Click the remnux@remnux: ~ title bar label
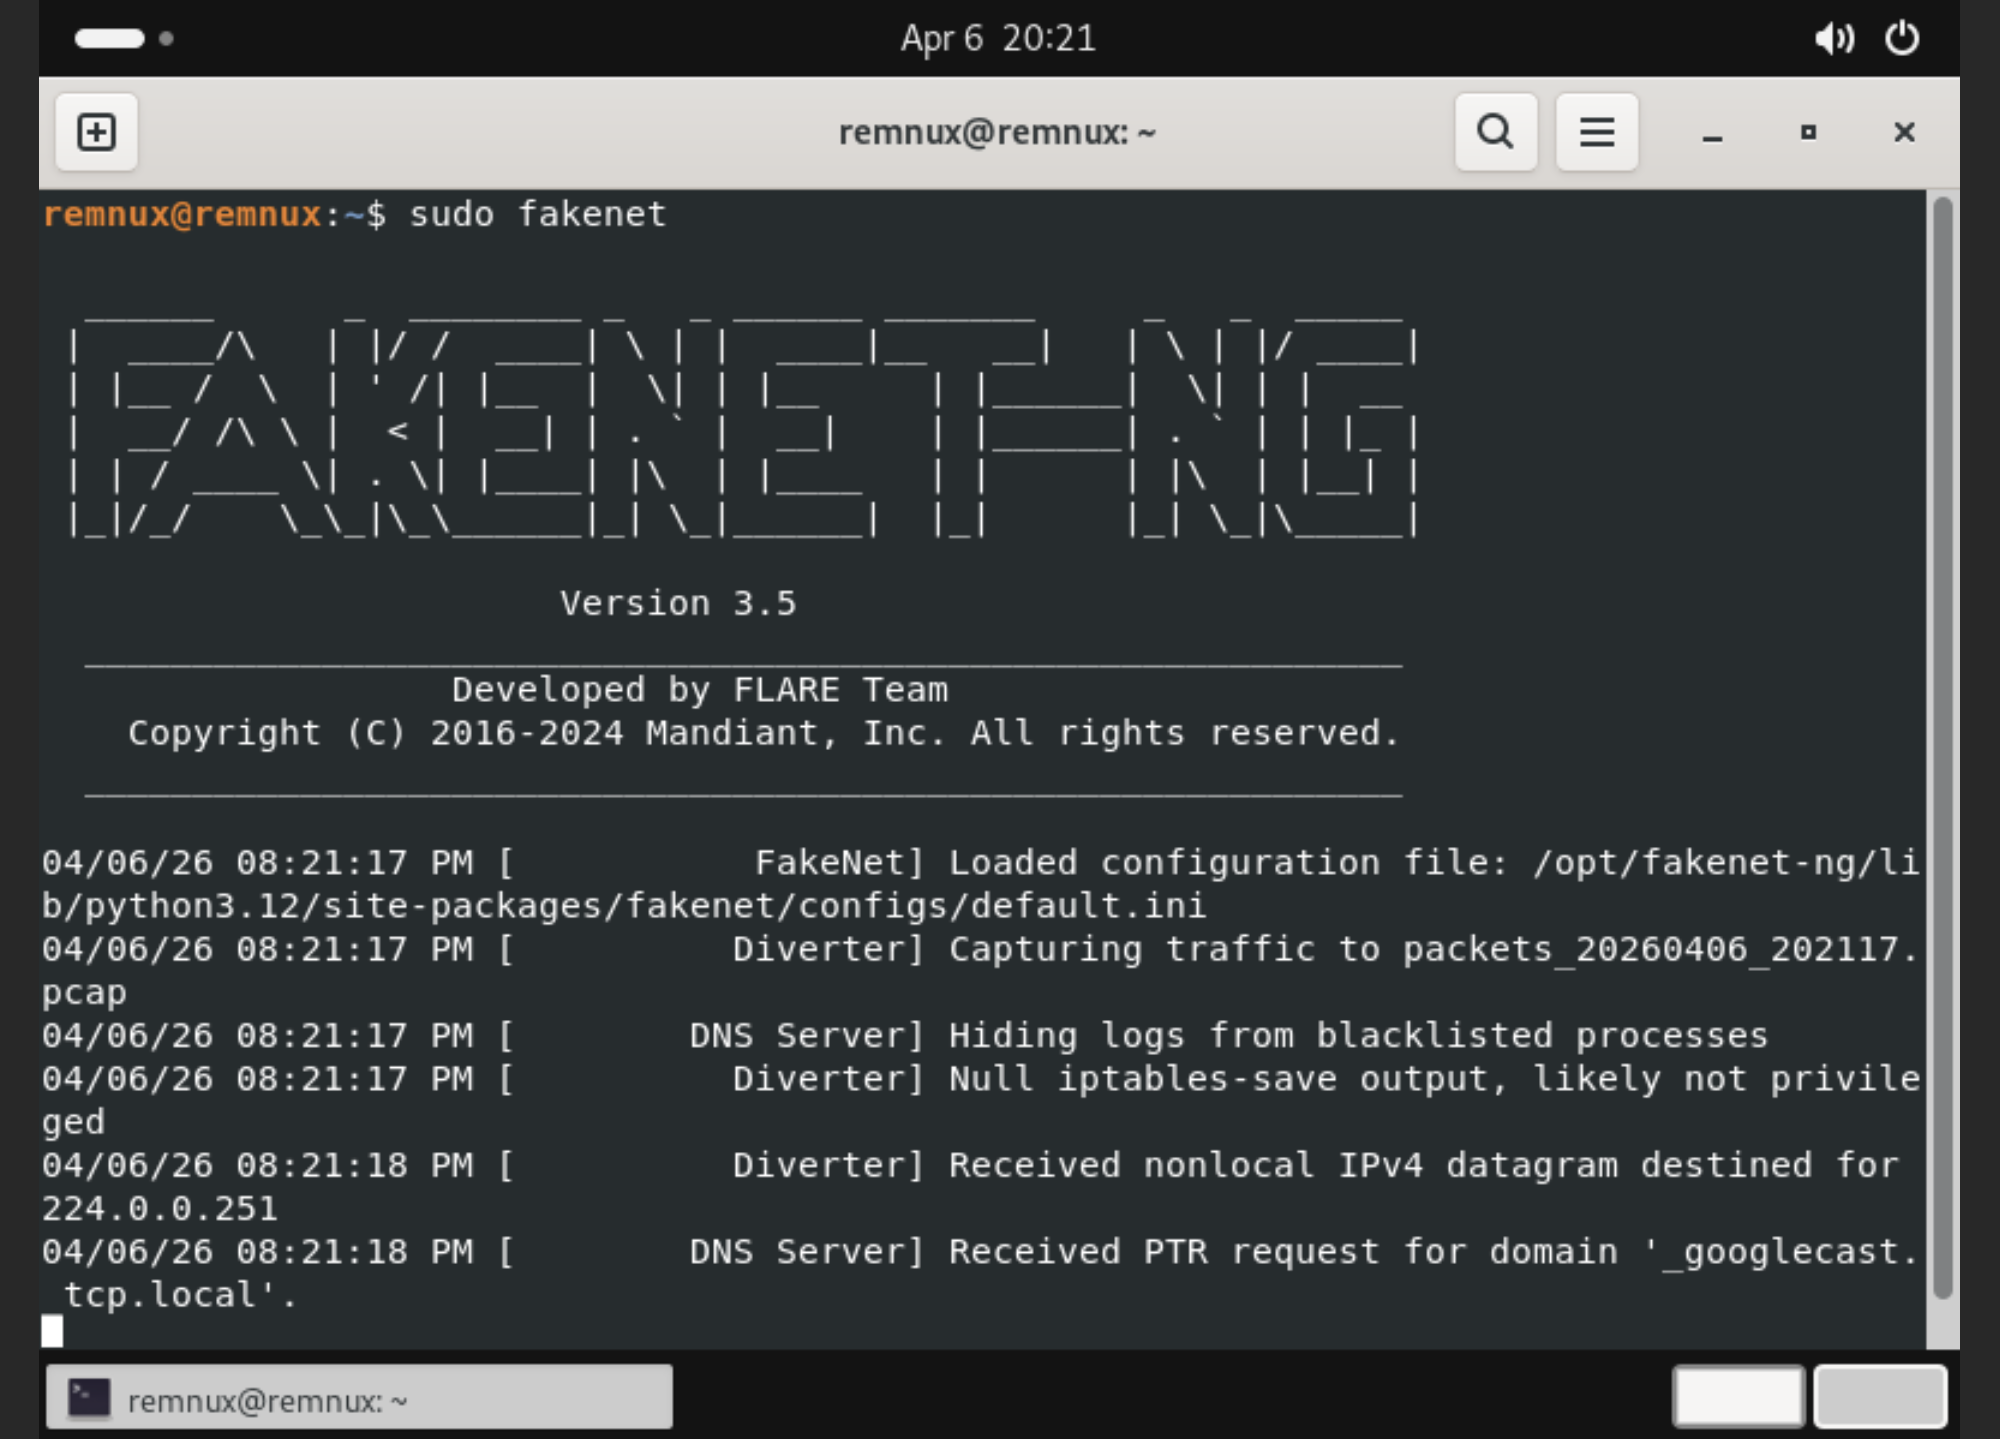2000x1439 pixels. pyautogui.click(x=997, y=131)
